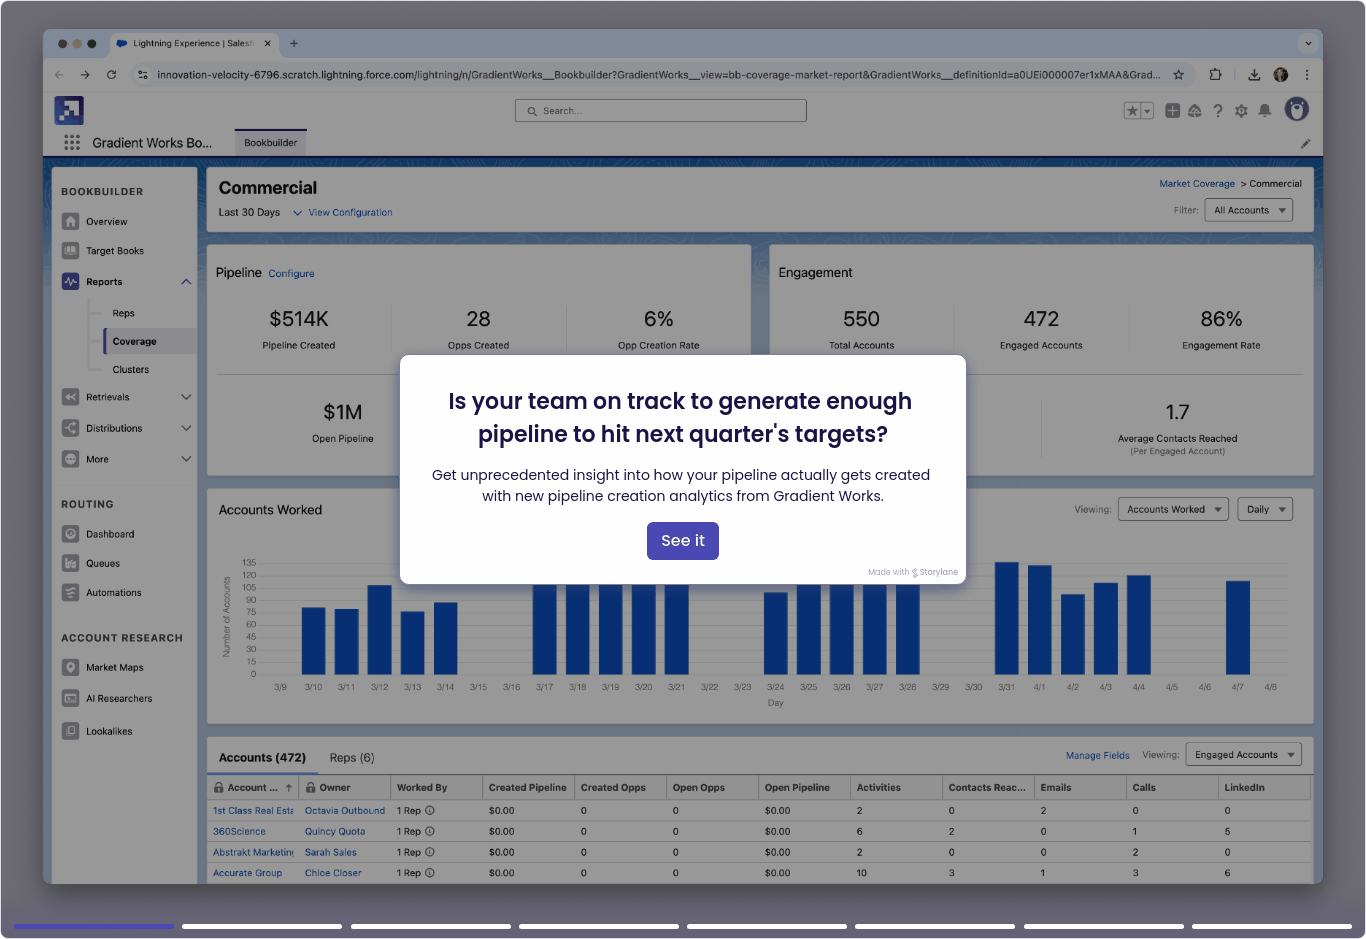
Task: Open the Accurate Group account link
Action: [x=247, y=873]
